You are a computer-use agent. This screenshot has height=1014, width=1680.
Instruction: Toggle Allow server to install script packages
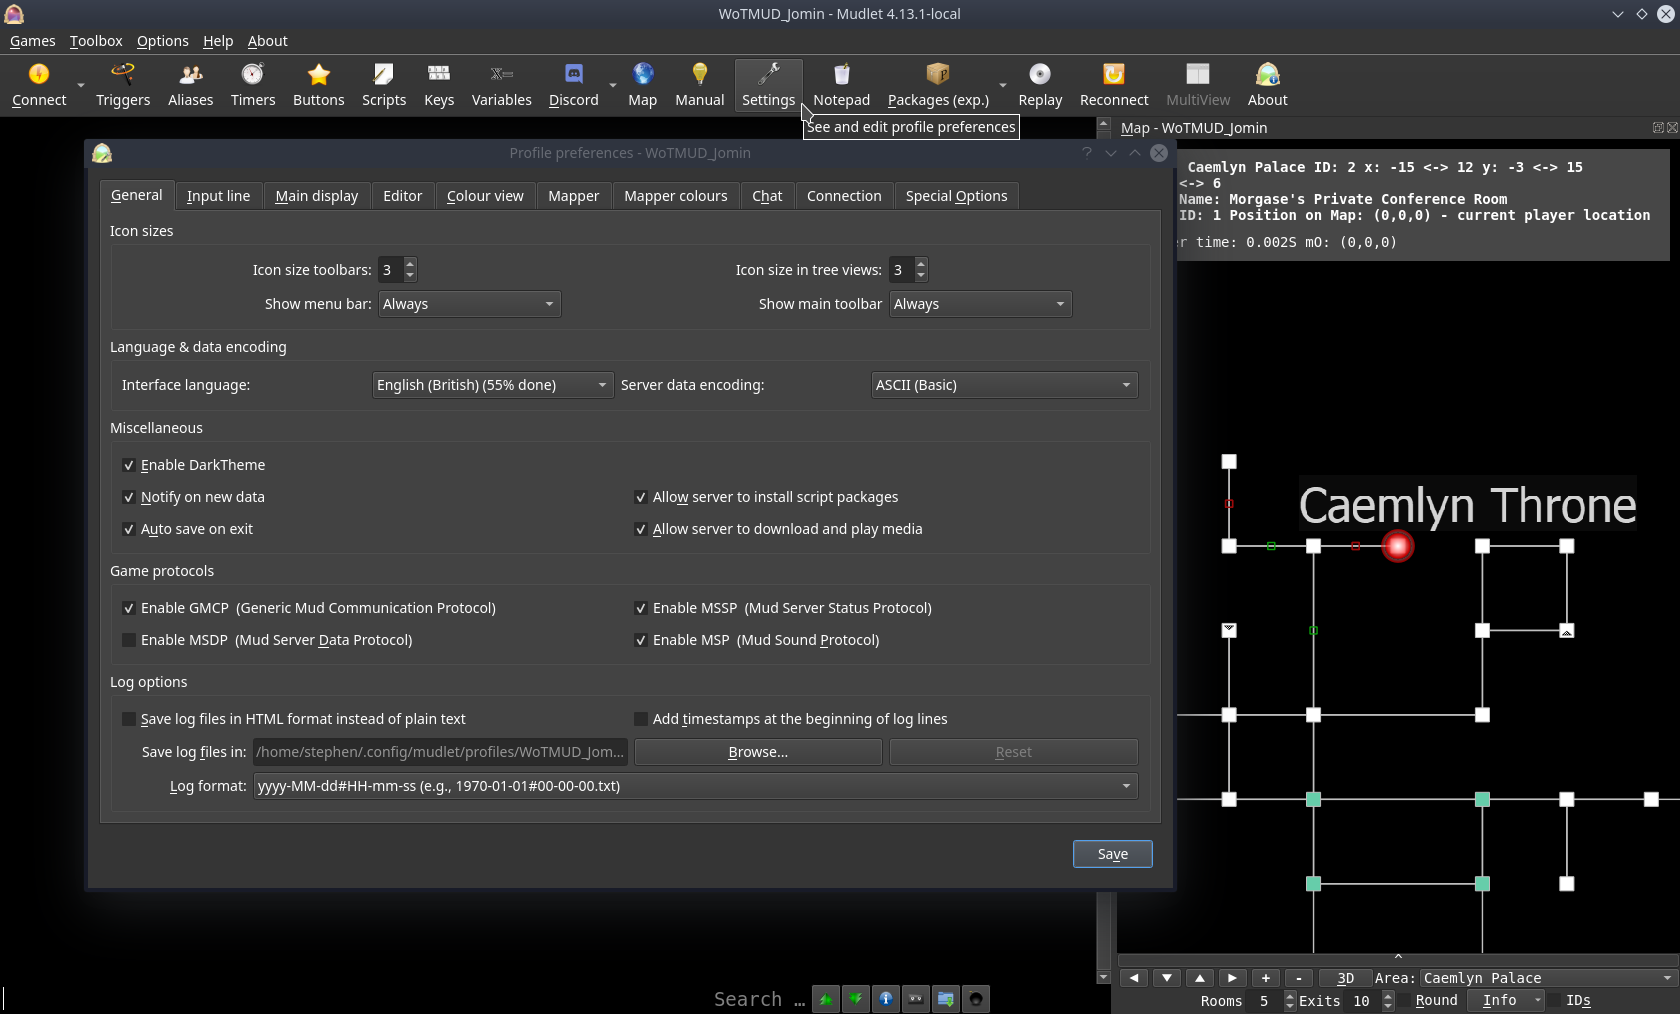[641, 497]
